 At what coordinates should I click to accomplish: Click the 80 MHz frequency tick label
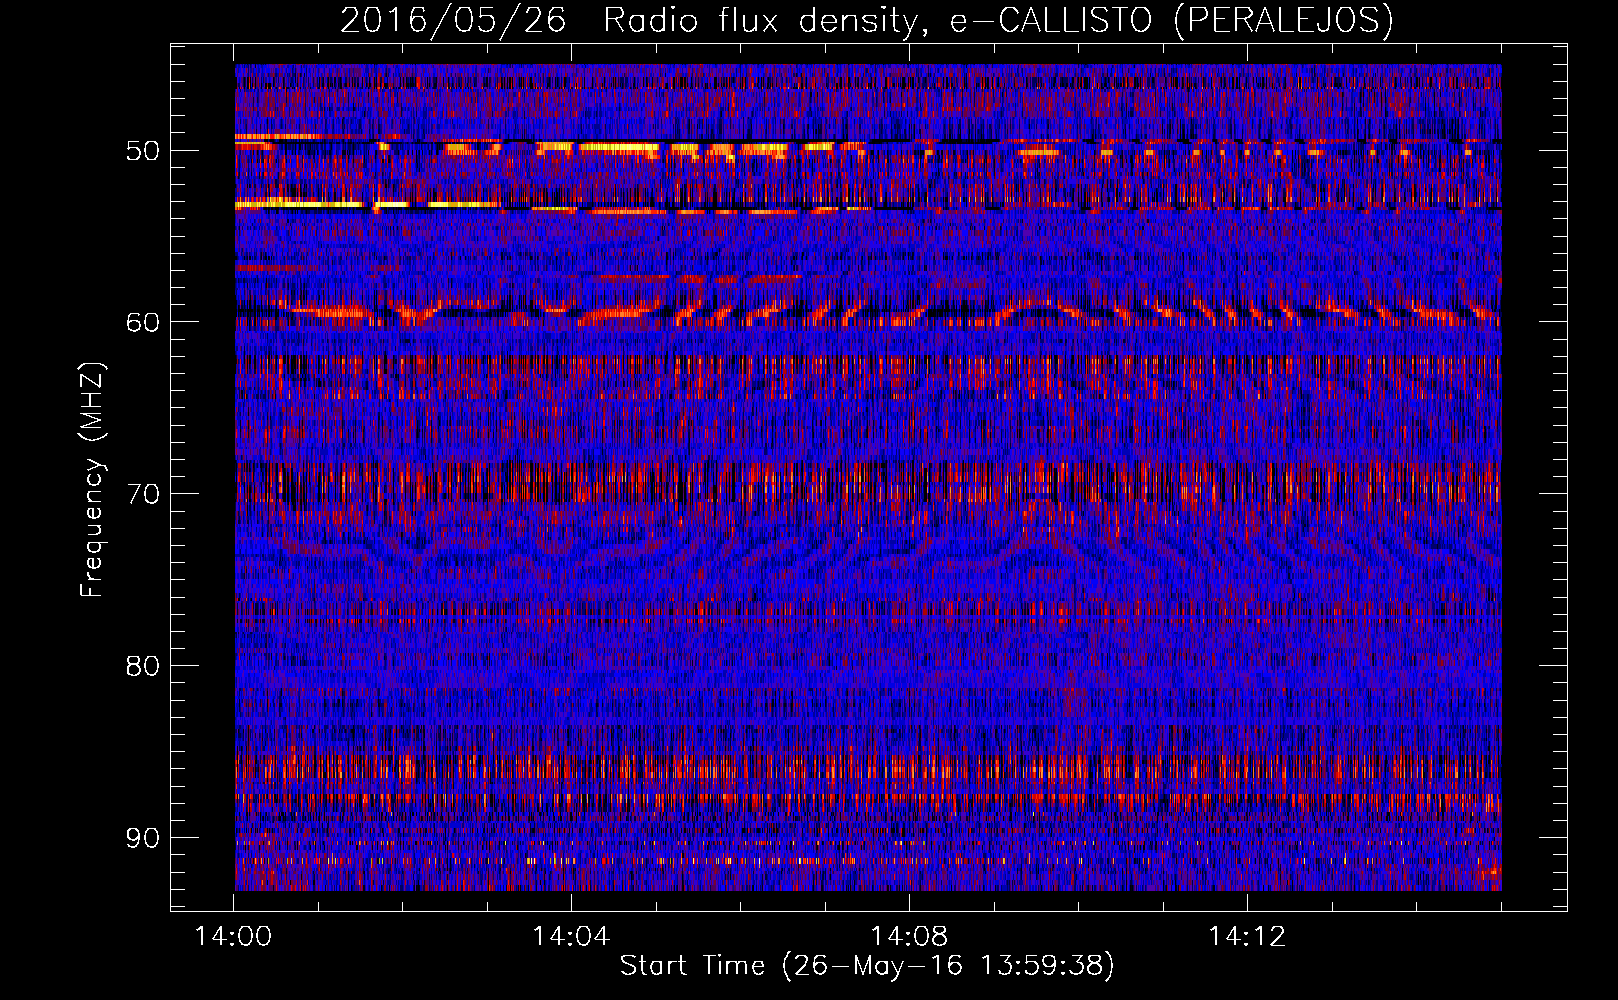[142, 666]
